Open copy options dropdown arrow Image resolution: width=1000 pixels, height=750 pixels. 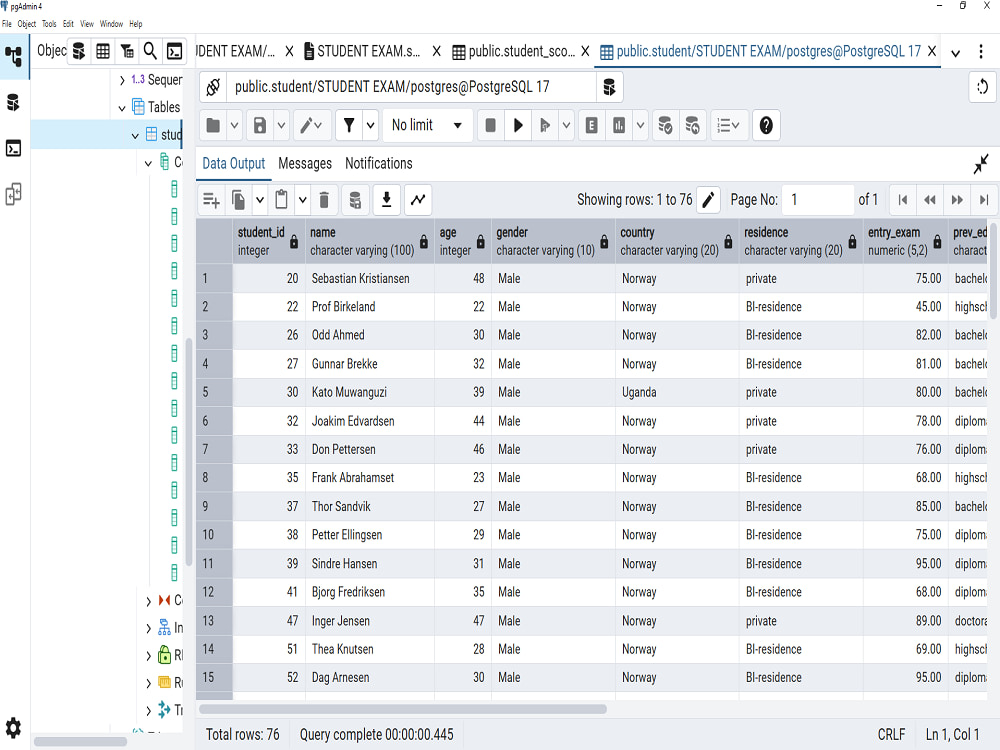(x=260, y=200)
